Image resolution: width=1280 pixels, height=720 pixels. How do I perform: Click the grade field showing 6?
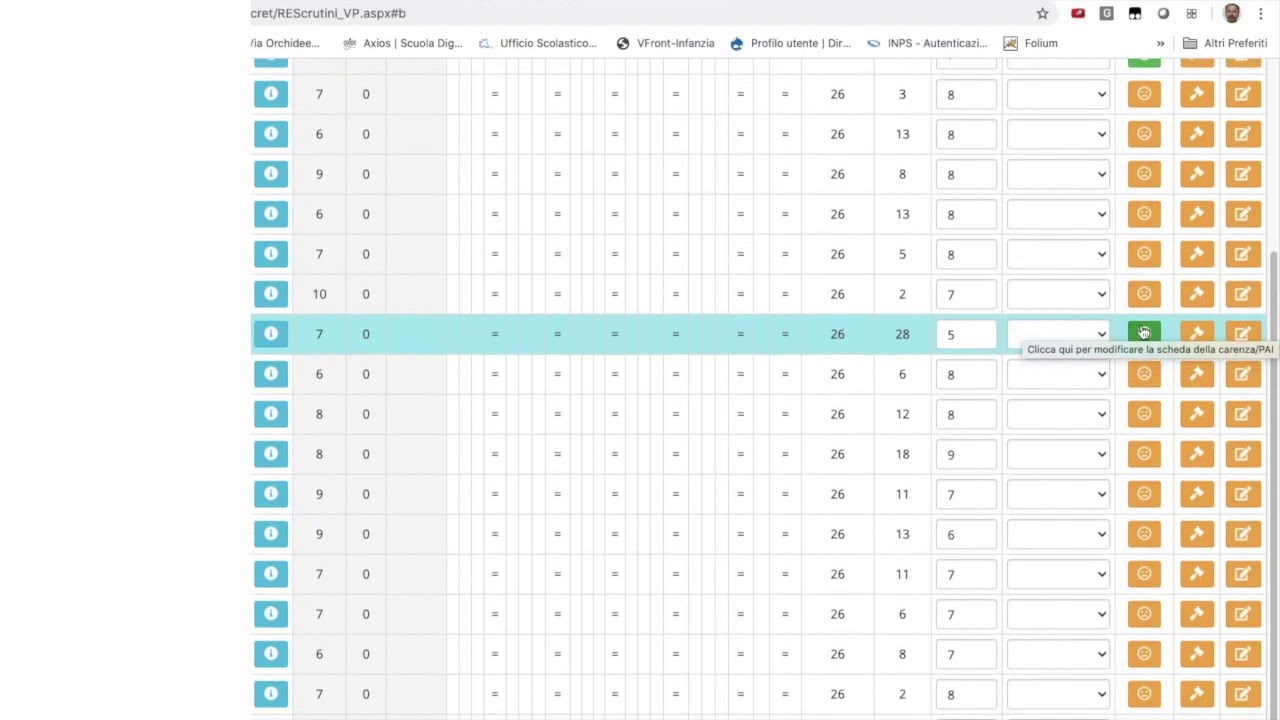coord(966,534)
